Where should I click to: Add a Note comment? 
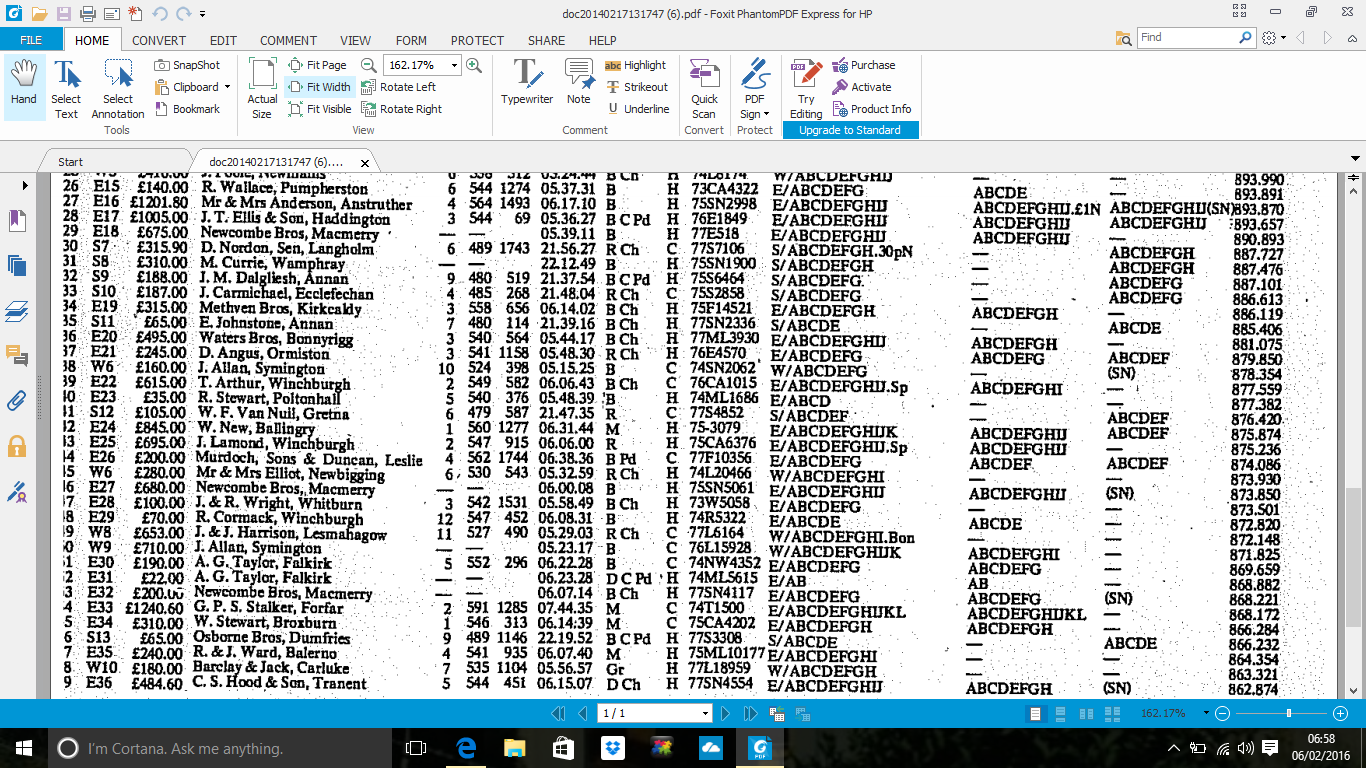(x=579, y=82)
